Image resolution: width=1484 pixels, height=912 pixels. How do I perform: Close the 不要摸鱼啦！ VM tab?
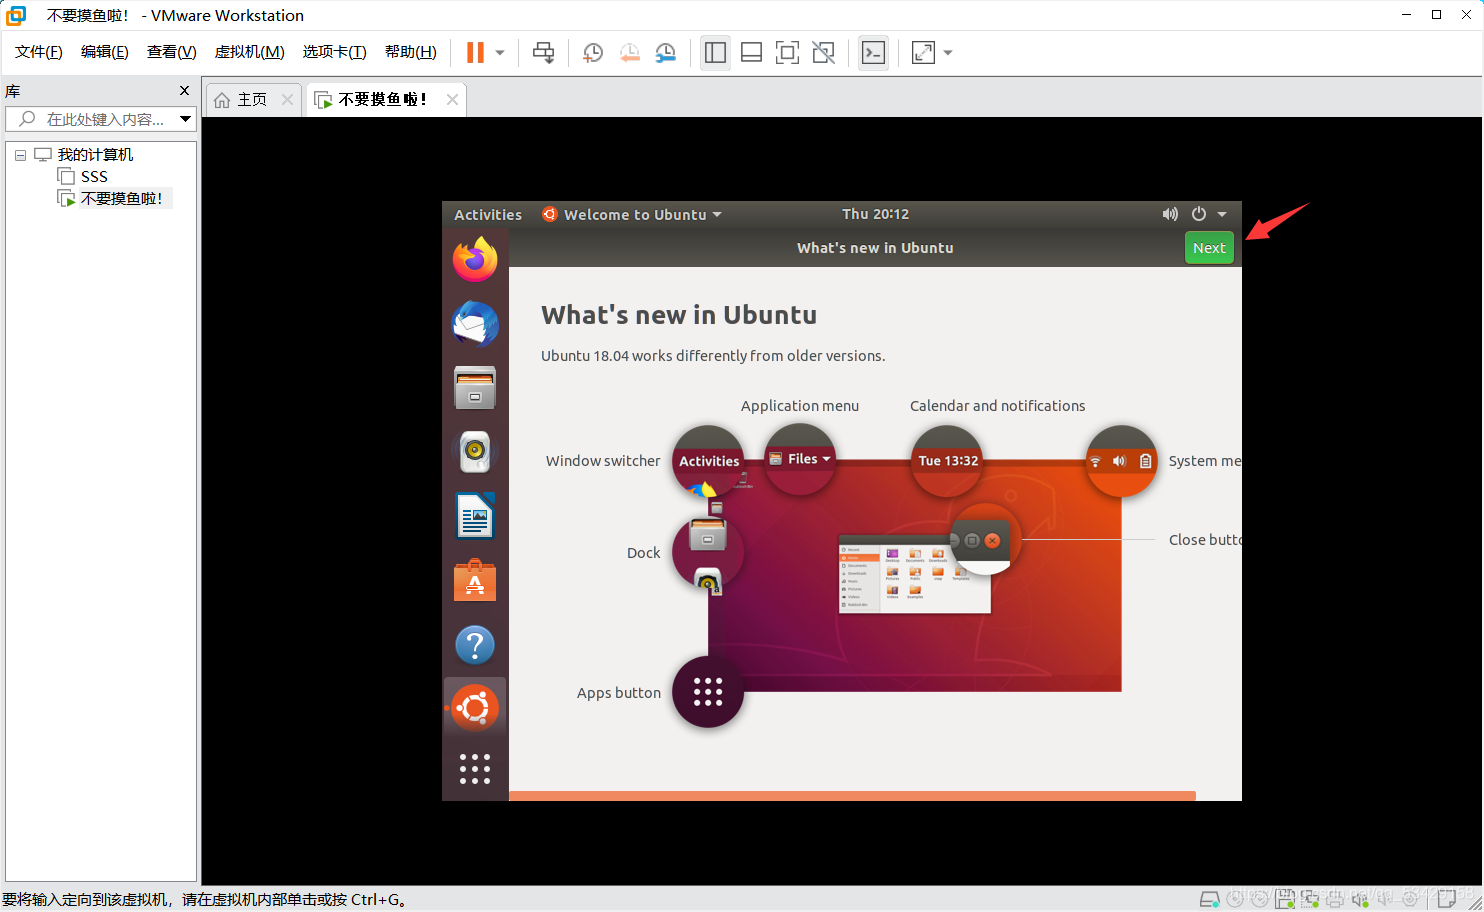click(x=452, y=99)
